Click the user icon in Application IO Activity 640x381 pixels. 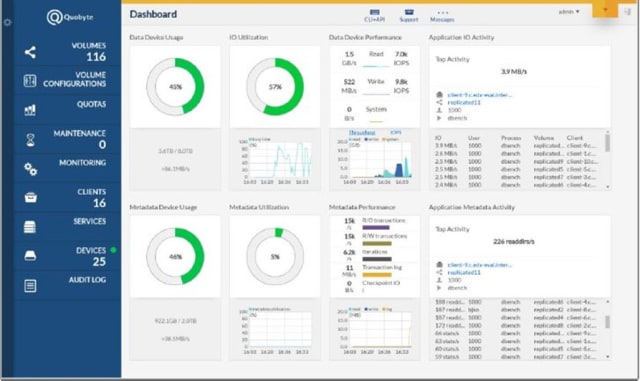pos(439,110)
